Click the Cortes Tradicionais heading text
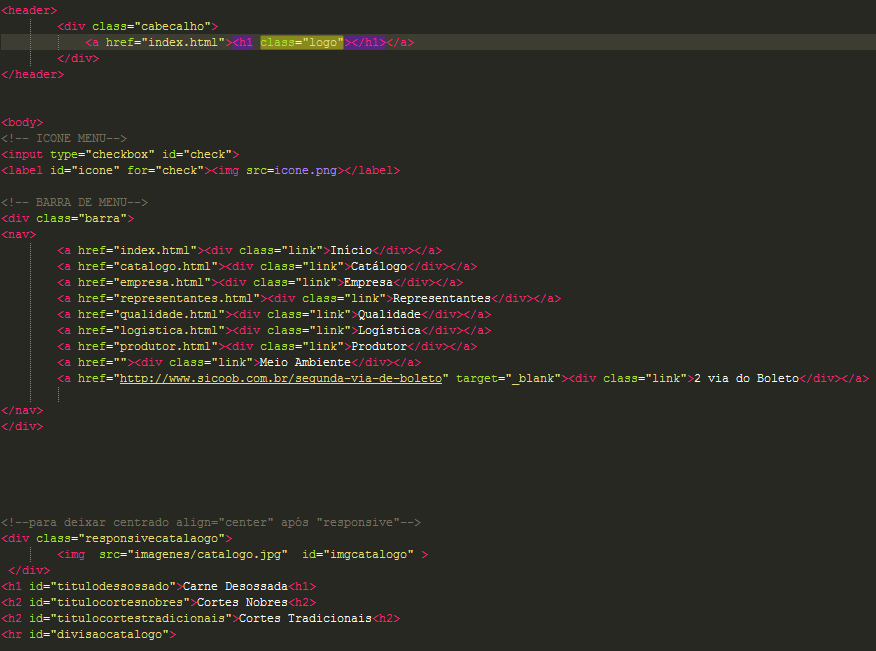The height and width of the screenshot is (651, 876). (305, 619)
